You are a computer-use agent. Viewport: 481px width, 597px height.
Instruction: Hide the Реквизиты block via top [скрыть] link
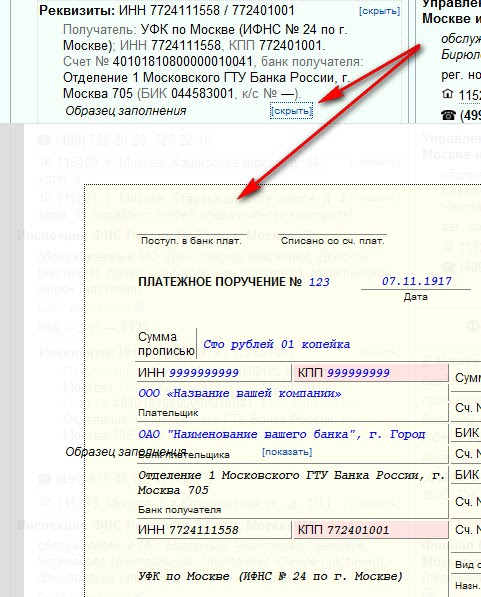pyautogui.click(x=379, y=11)
